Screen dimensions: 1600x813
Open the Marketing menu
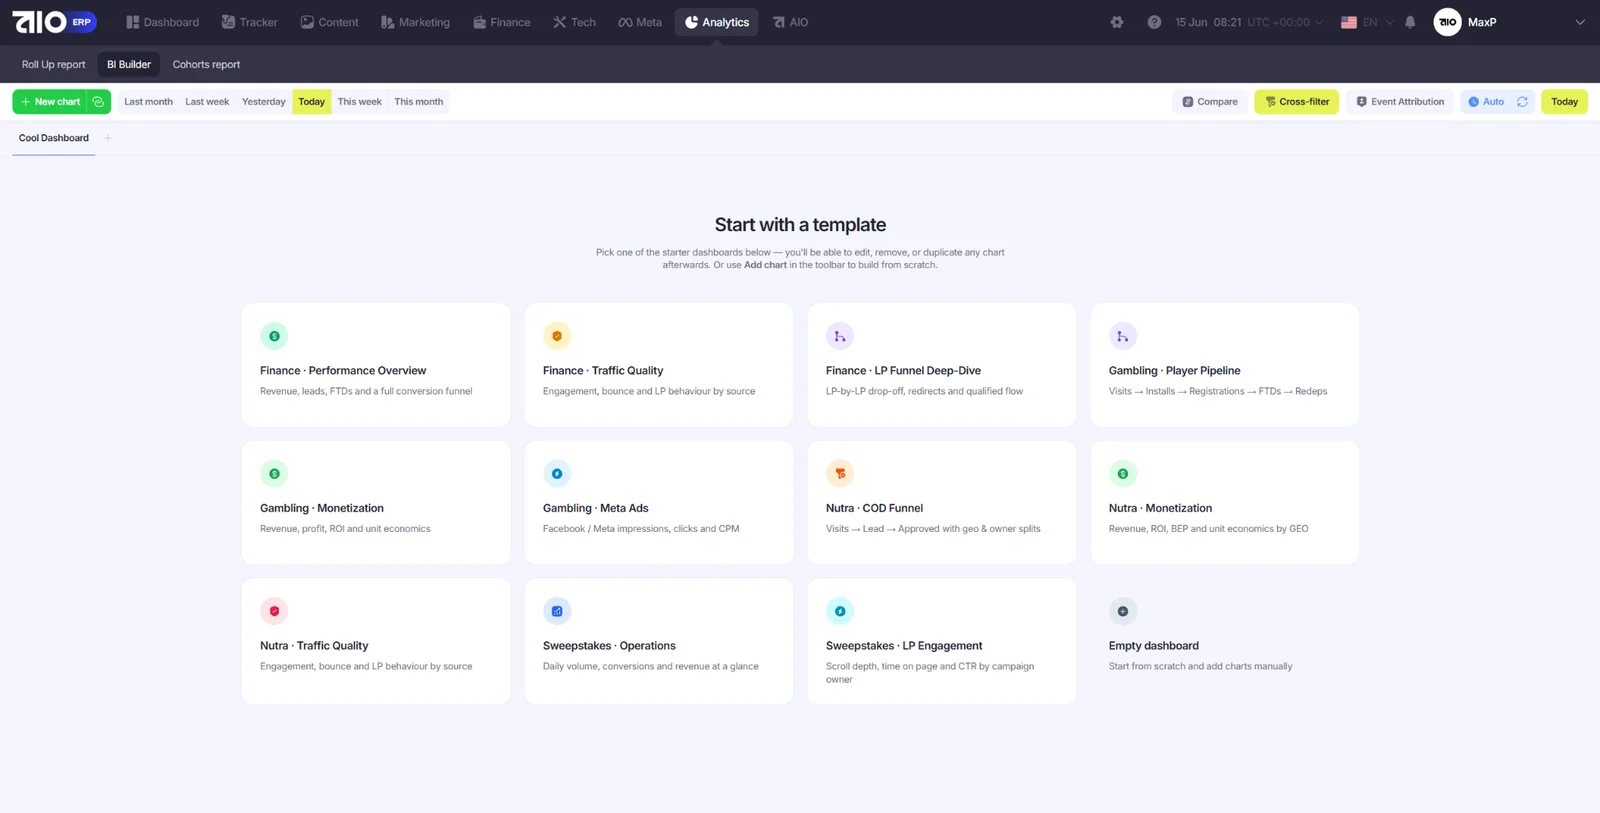tap(415, 22)
